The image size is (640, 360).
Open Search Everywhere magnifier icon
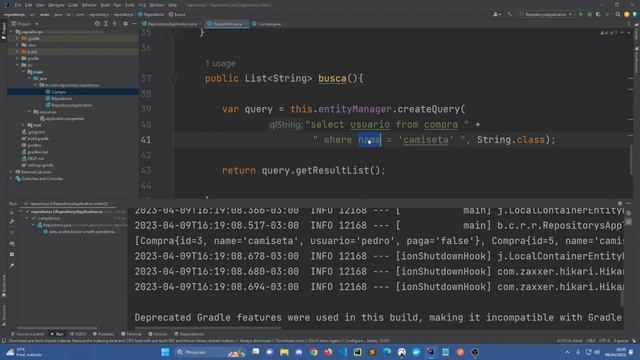618,14
